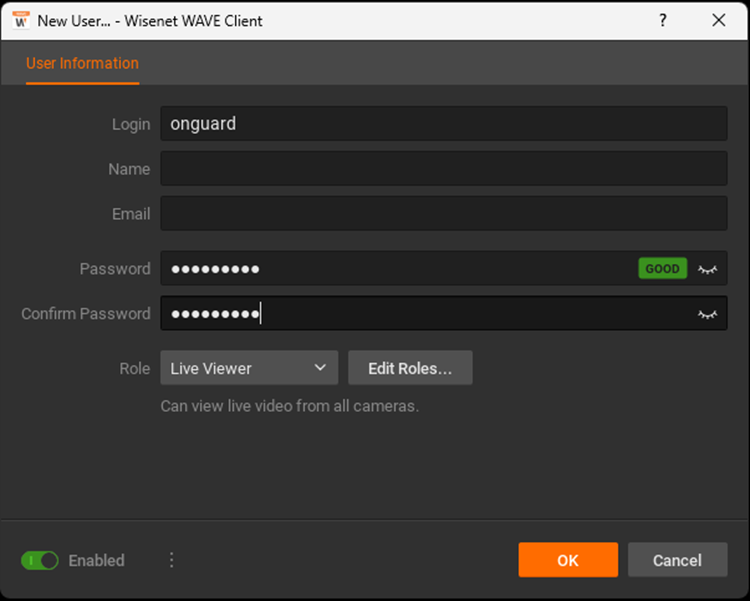
Task: Click the Wisenet WAVE app icon in title bar
Action: click(21, 21)
